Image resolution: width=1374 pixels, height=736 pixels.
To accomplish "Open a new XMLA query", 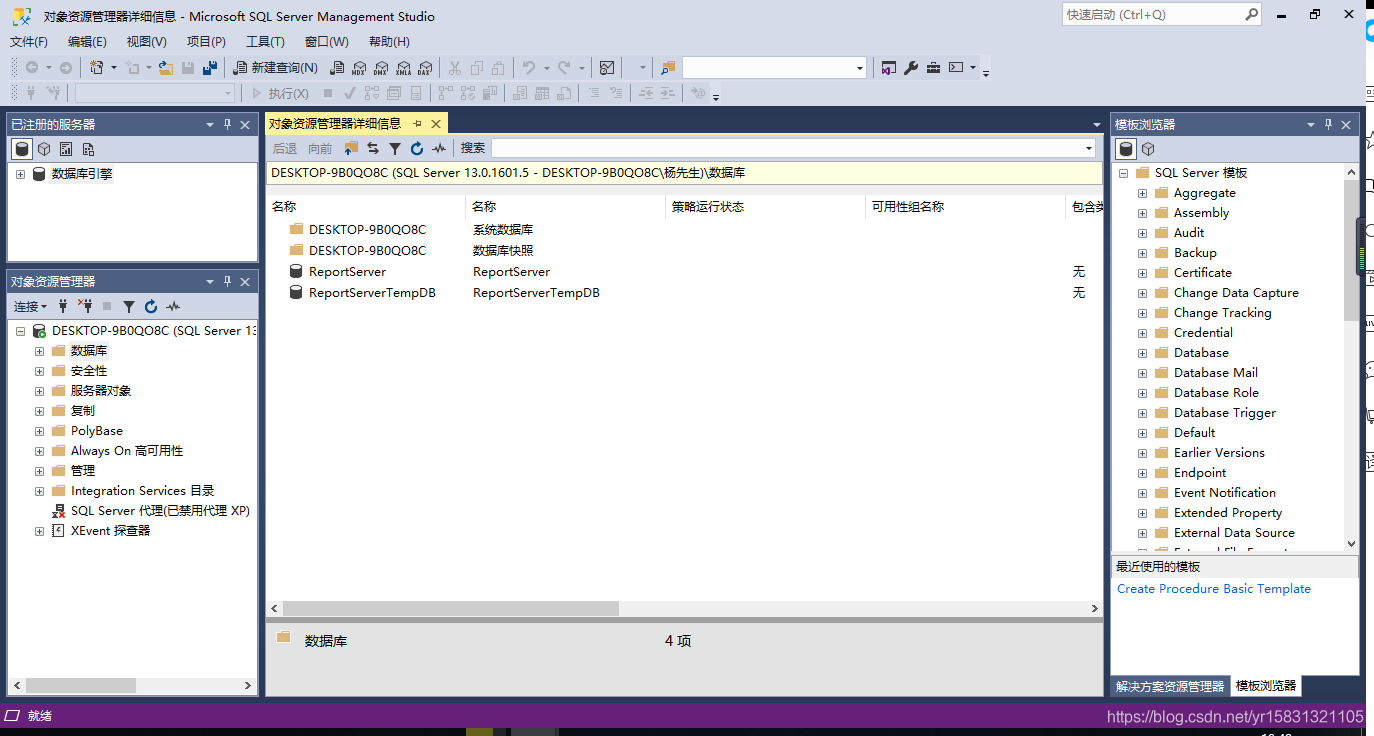I will click(x=403, y=68).
